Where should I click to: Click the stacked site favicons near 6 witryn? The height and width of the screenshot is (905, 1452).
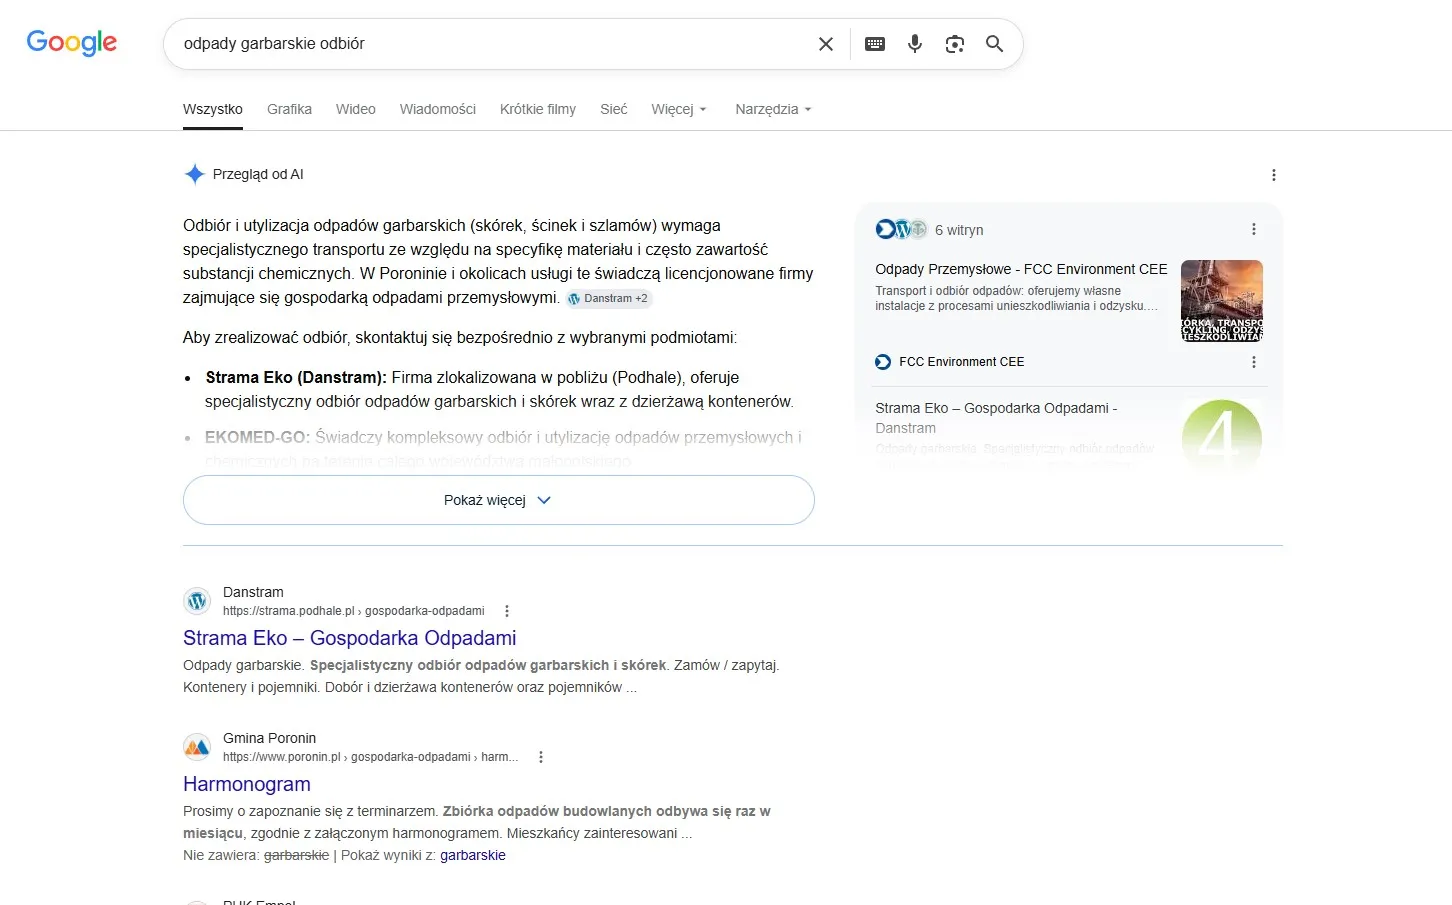pos(901,229)
